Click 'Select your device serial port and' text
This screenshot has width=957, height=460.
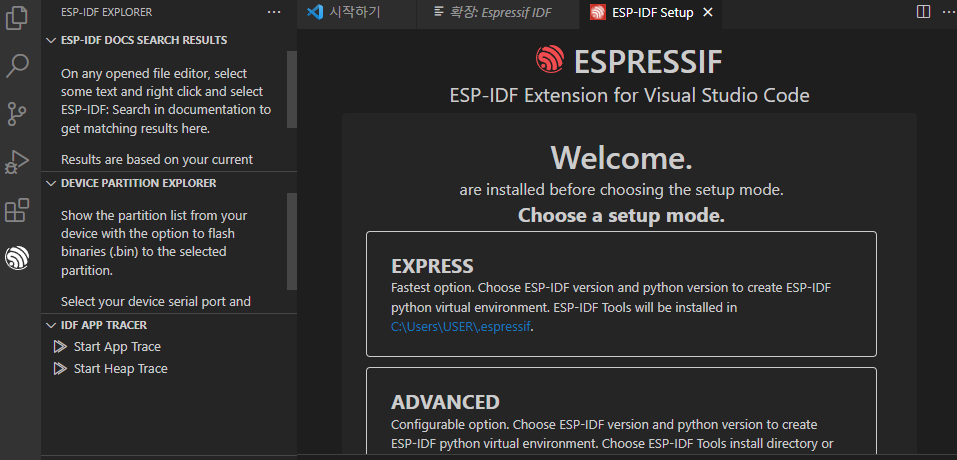click(156, 301)
